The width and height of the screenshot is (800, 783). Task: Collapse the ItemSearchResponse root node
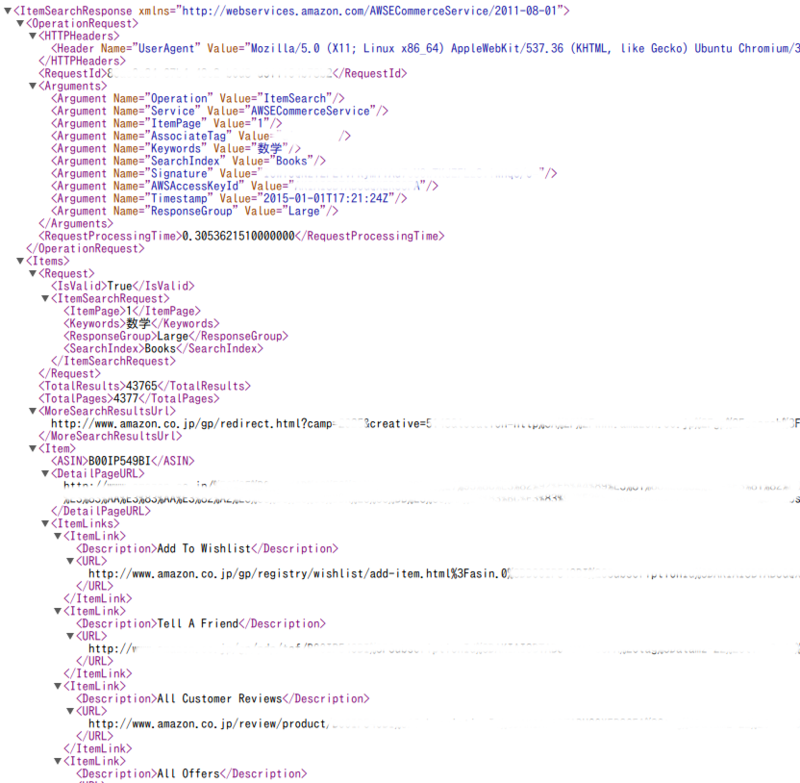(x=8, y=11)
